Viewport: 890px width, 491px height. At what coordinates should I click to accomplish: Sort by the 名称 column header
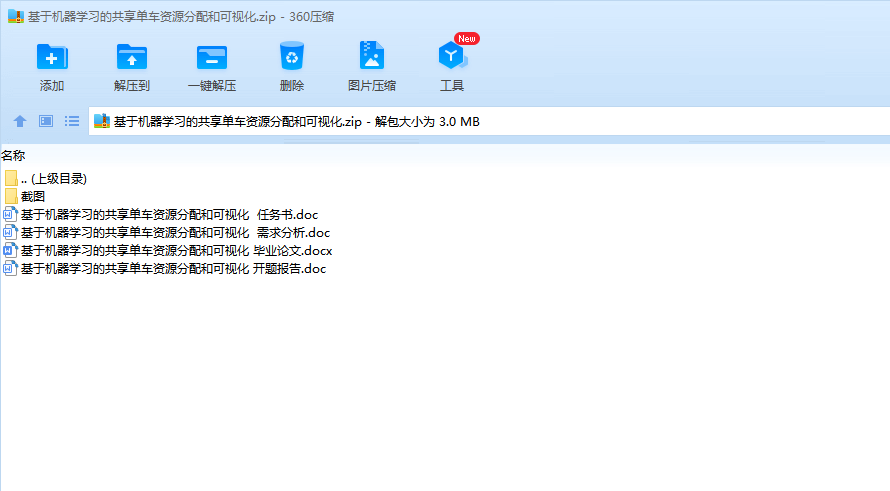[13, 156]
